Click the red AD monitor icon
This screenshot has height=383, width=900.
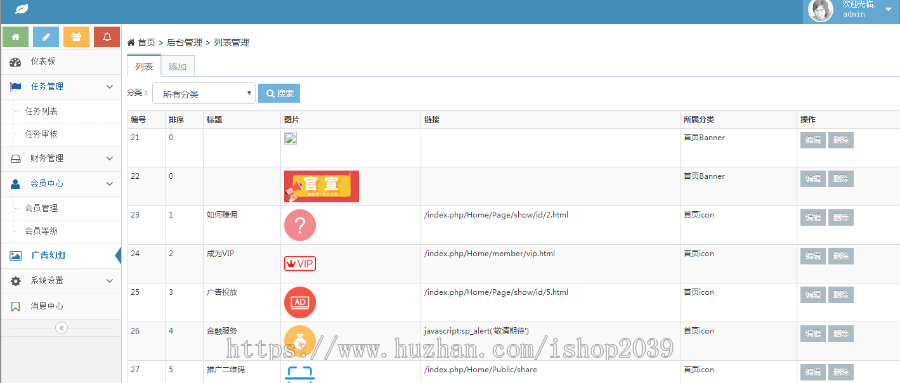300,302
